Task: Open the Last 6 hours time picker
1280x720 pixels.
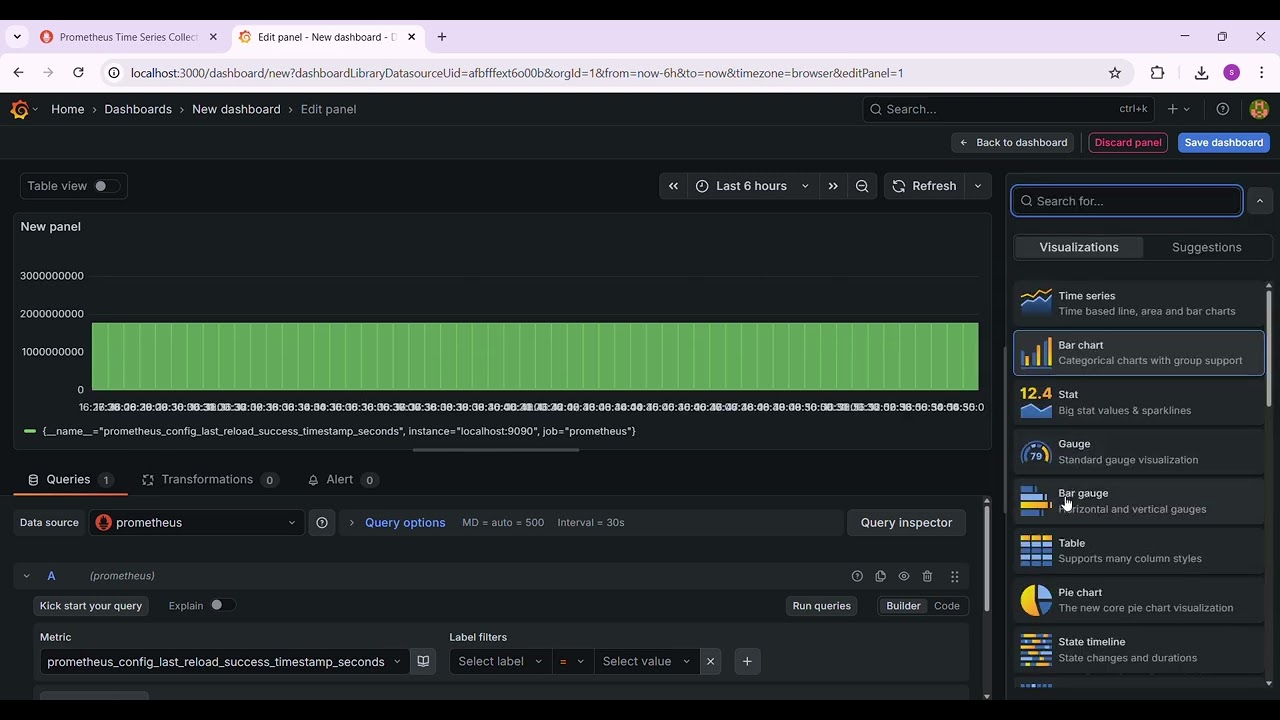Action: [x=751, y=186]
